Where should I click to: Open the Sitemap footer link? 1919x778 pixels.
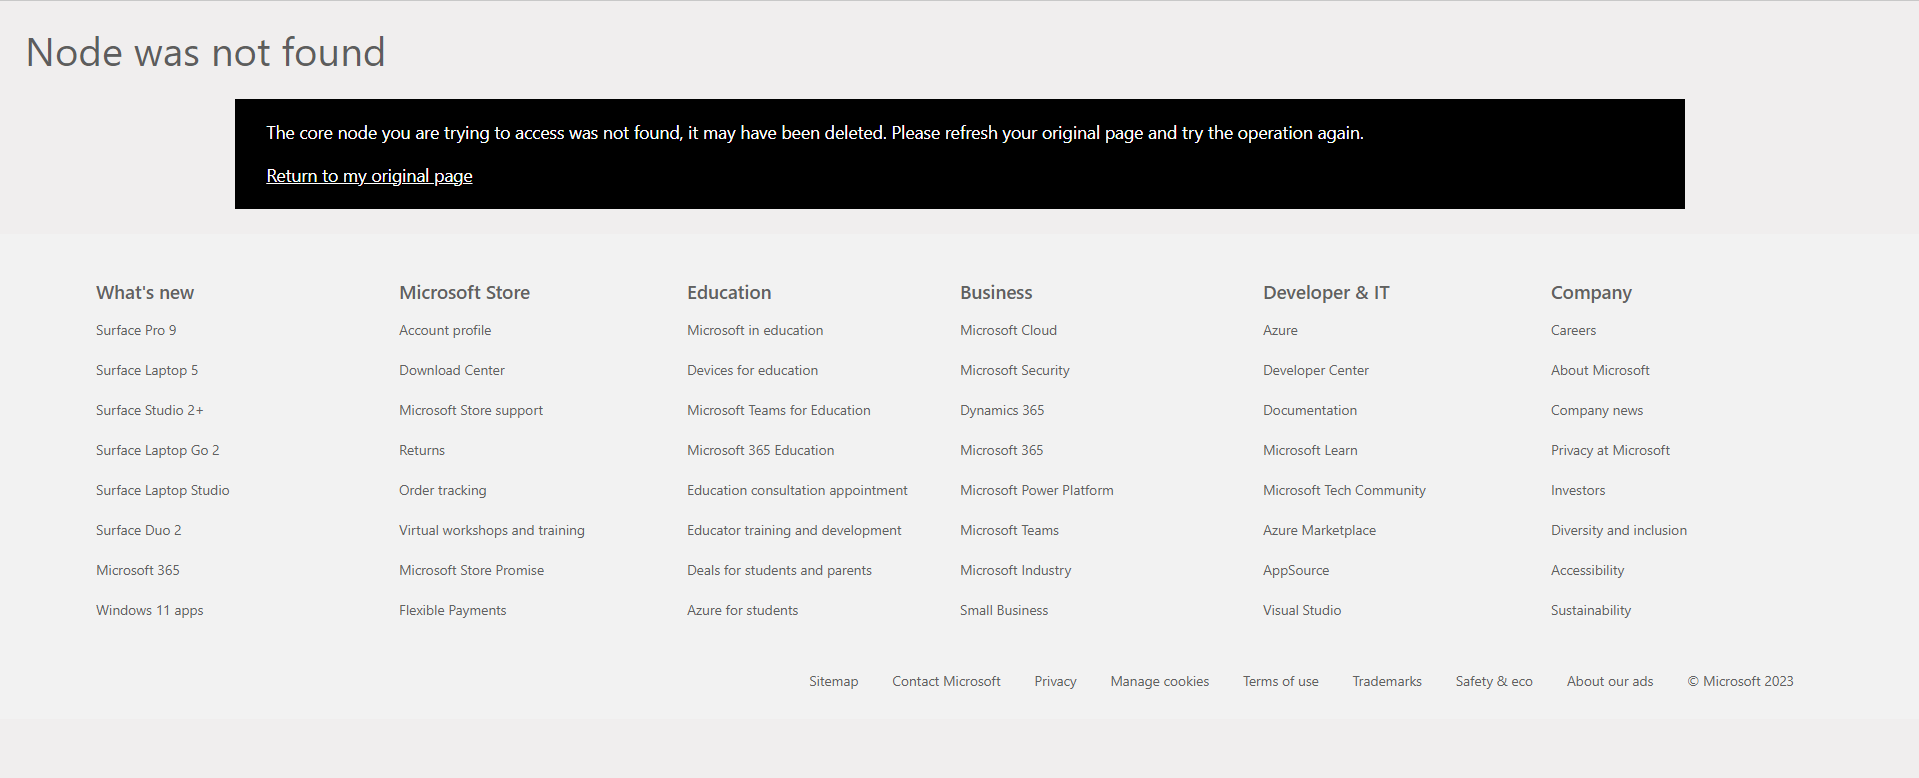point(834,681)
